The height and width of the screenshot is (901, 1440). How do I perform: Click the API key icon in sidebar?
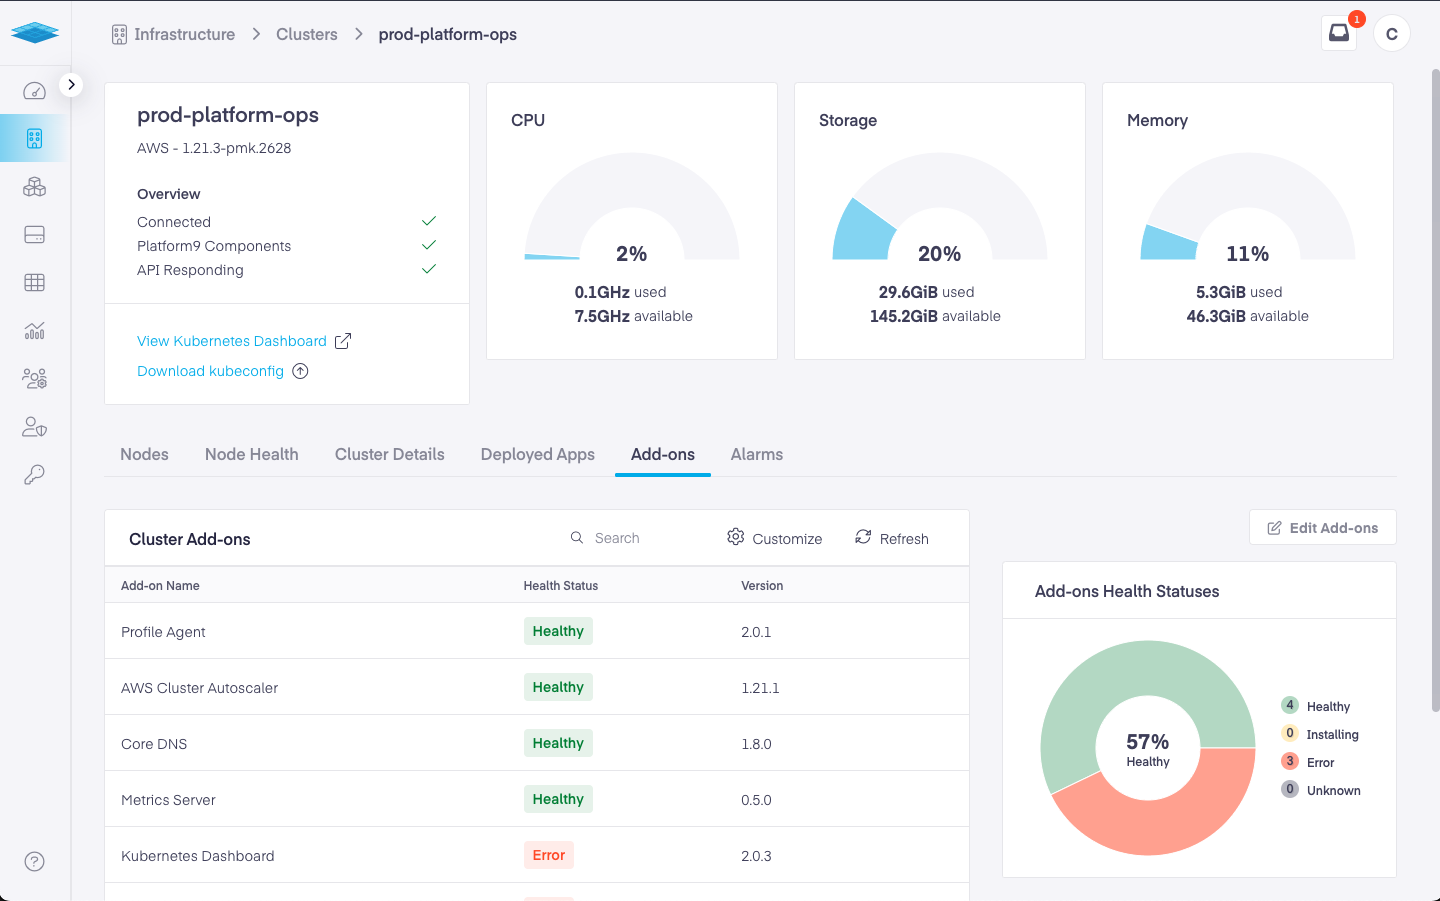point(34,475)
